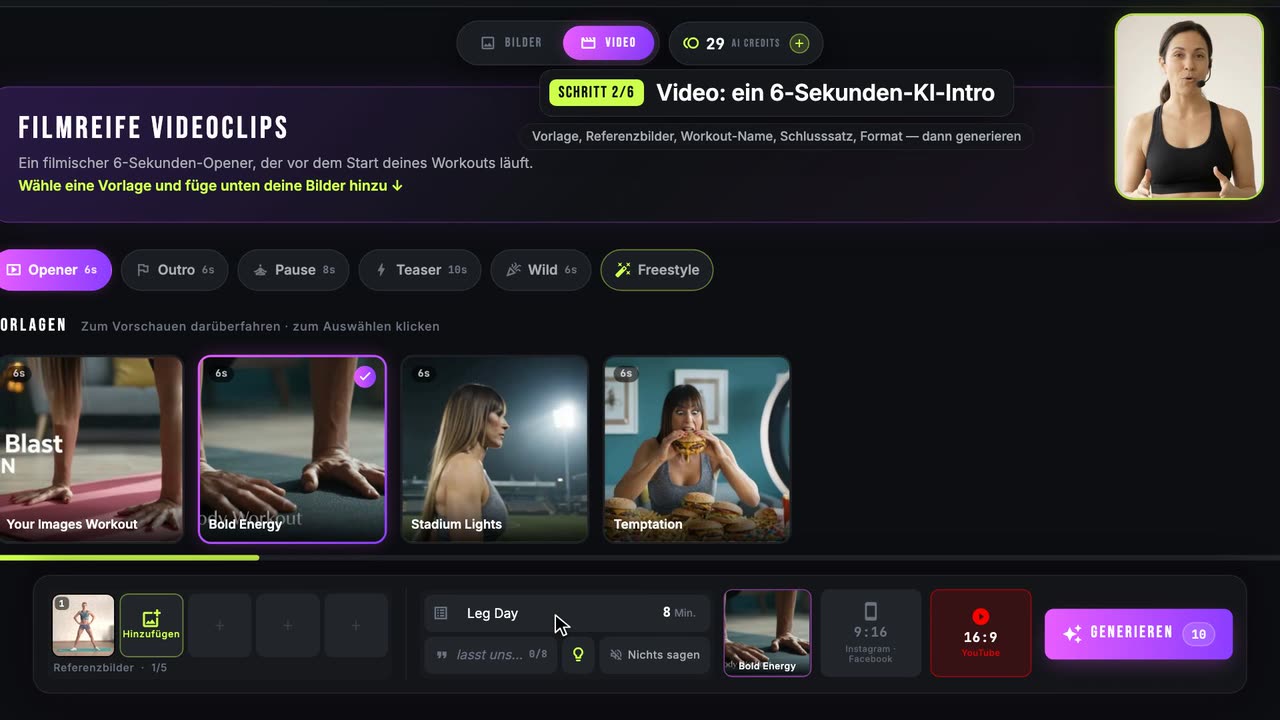
Task: Switch to the Bilder mode tab
Action: (512, 43)
